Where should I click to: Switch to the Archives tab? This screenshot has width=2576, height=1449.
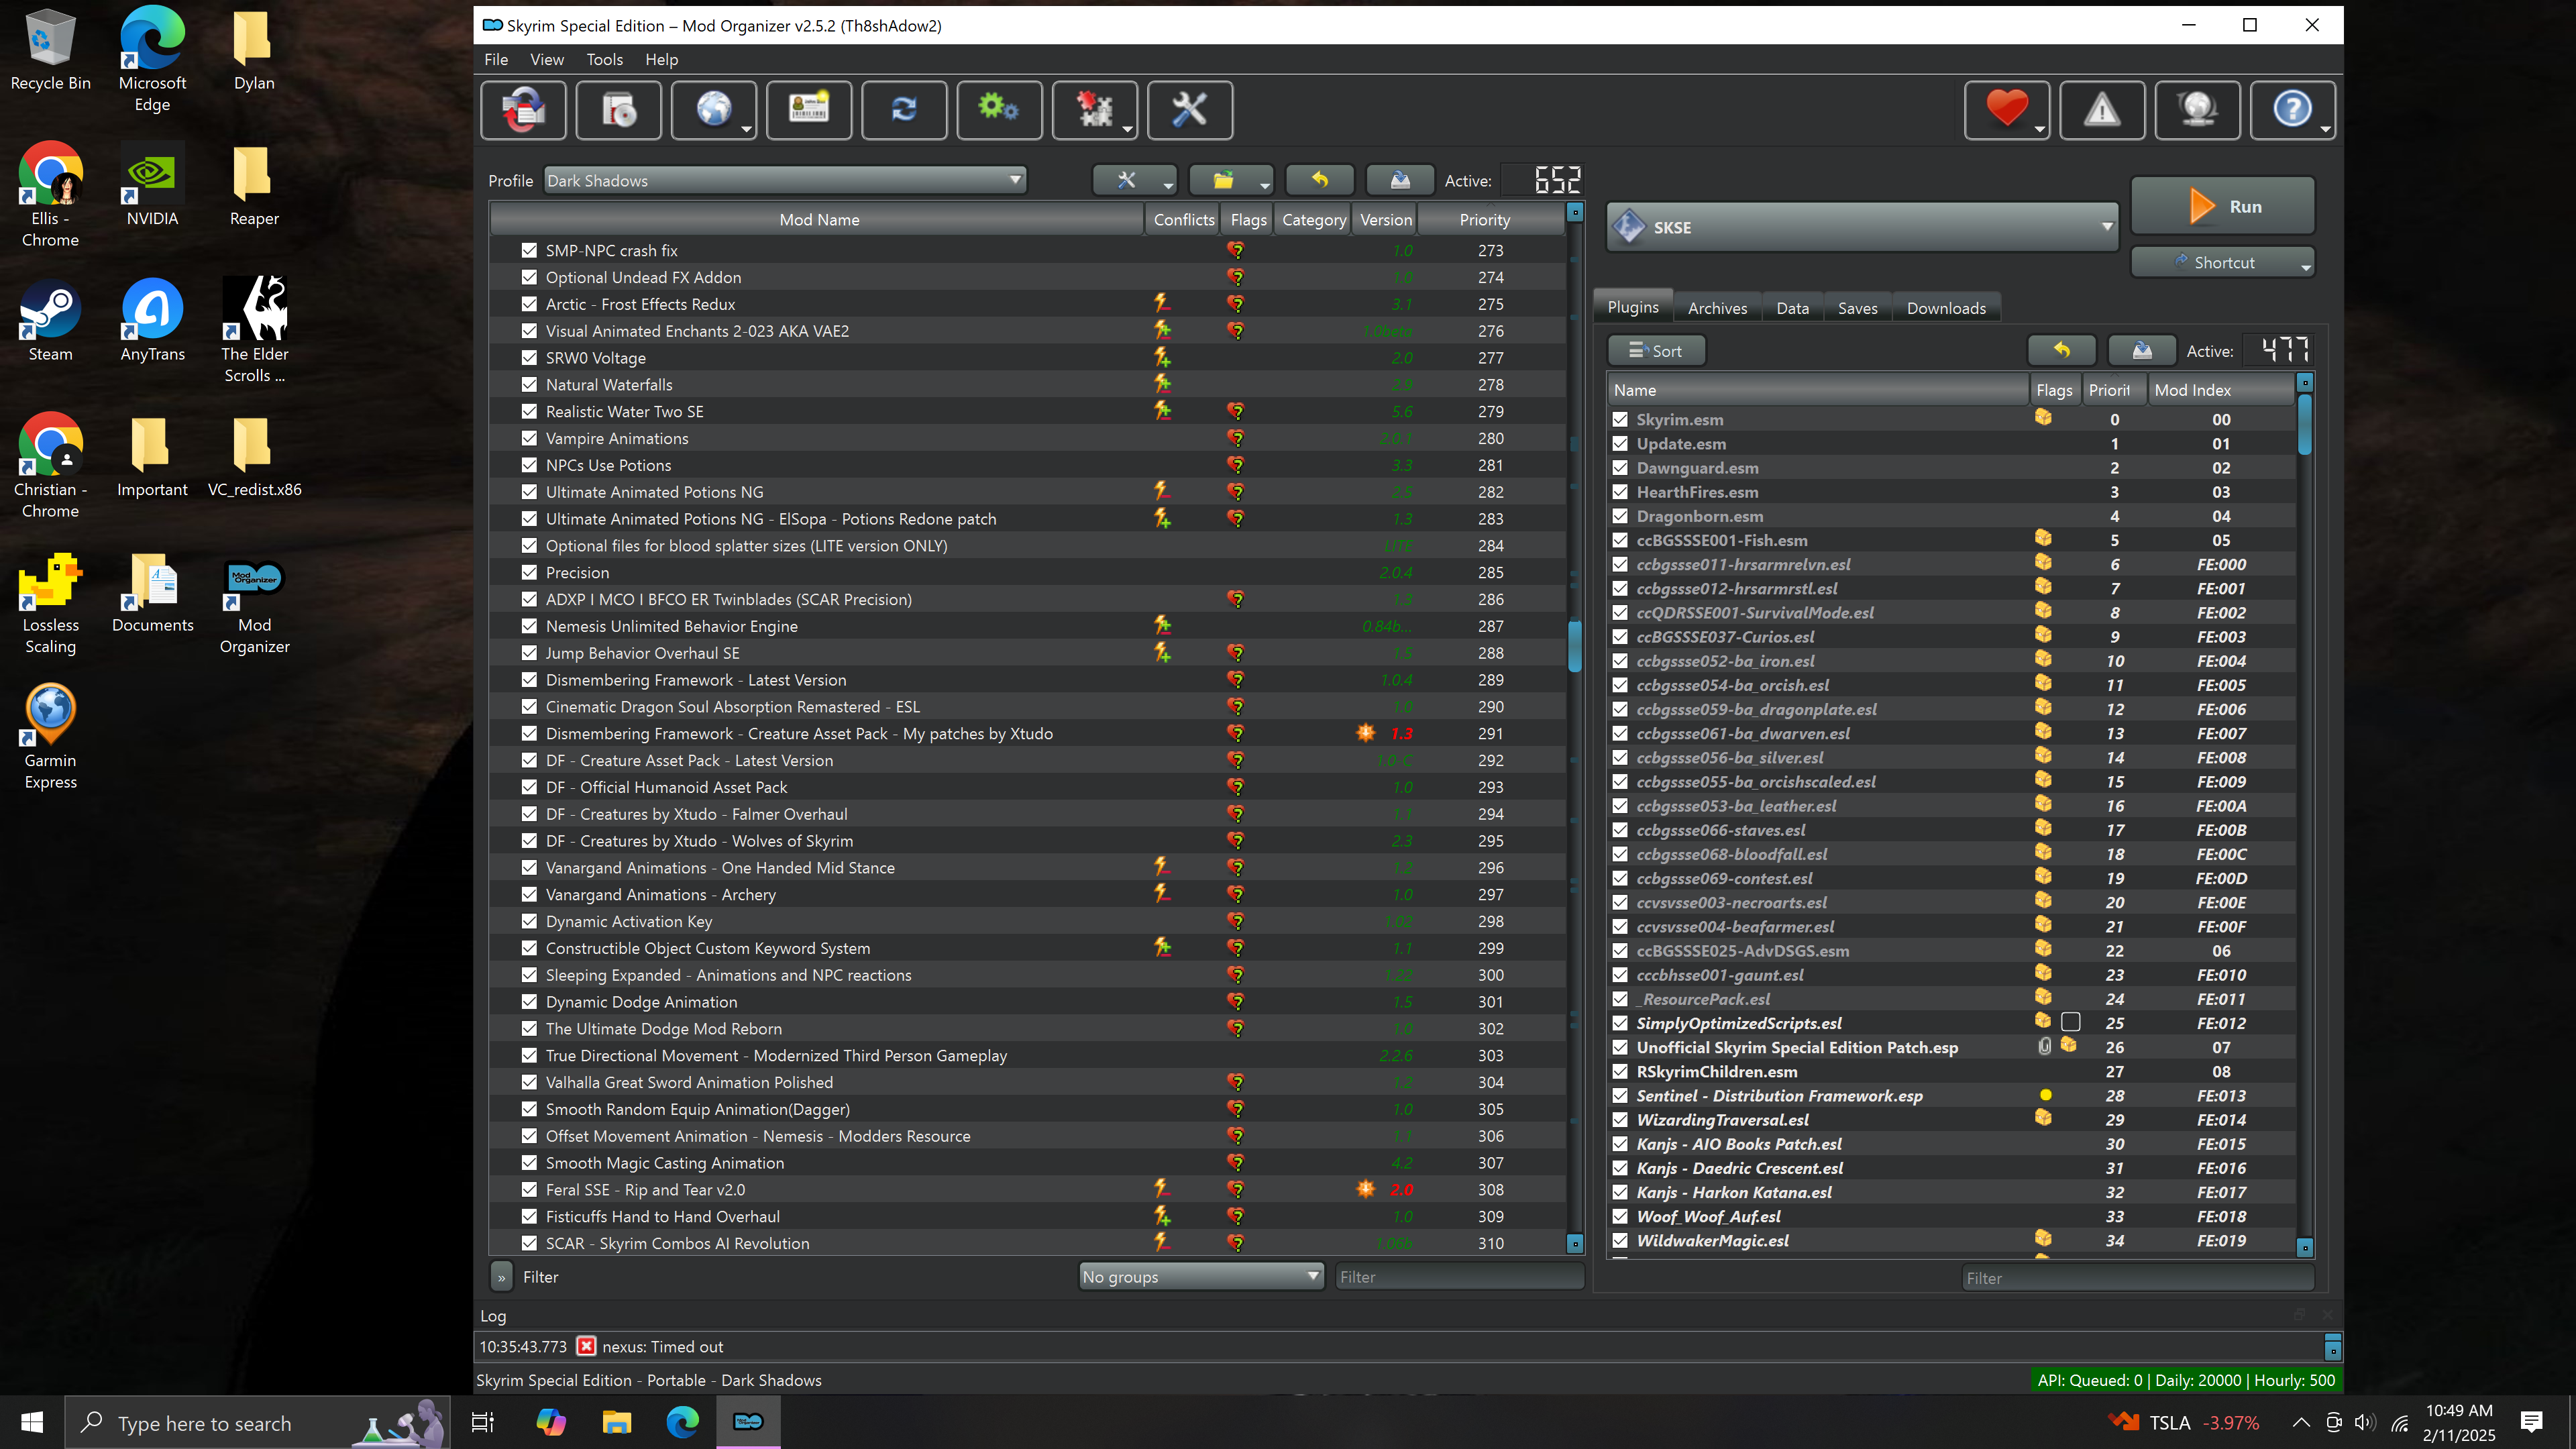point(1717,308)
